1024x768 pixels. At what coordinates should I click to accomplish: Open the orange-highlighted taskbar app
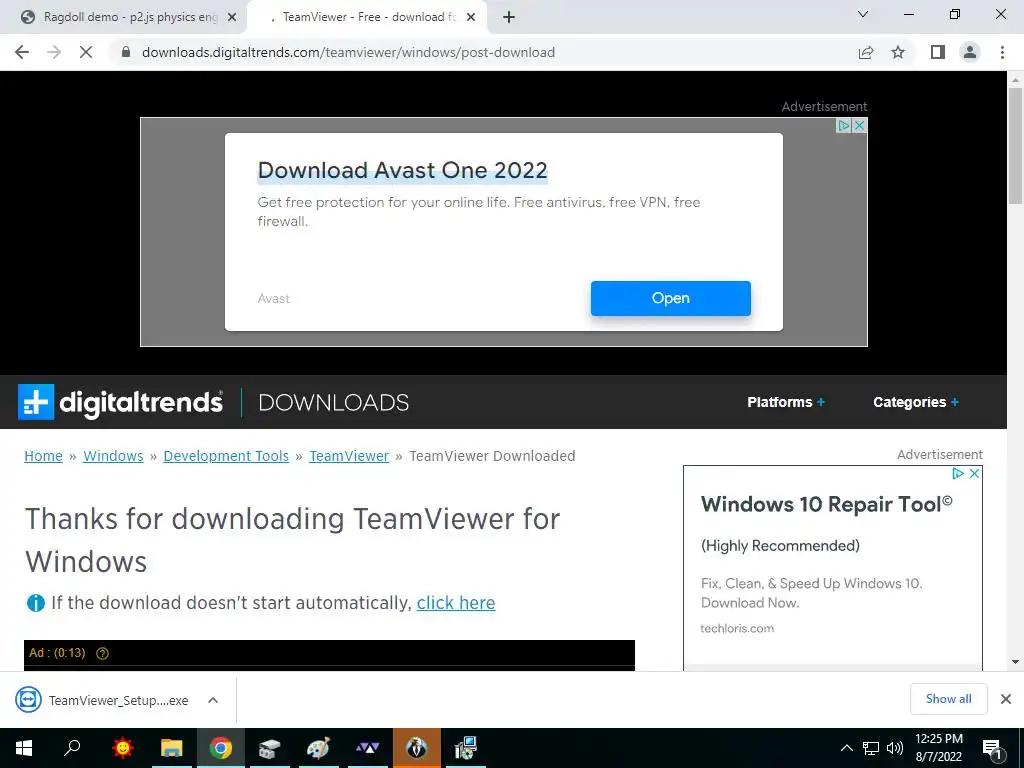(417, 748)
